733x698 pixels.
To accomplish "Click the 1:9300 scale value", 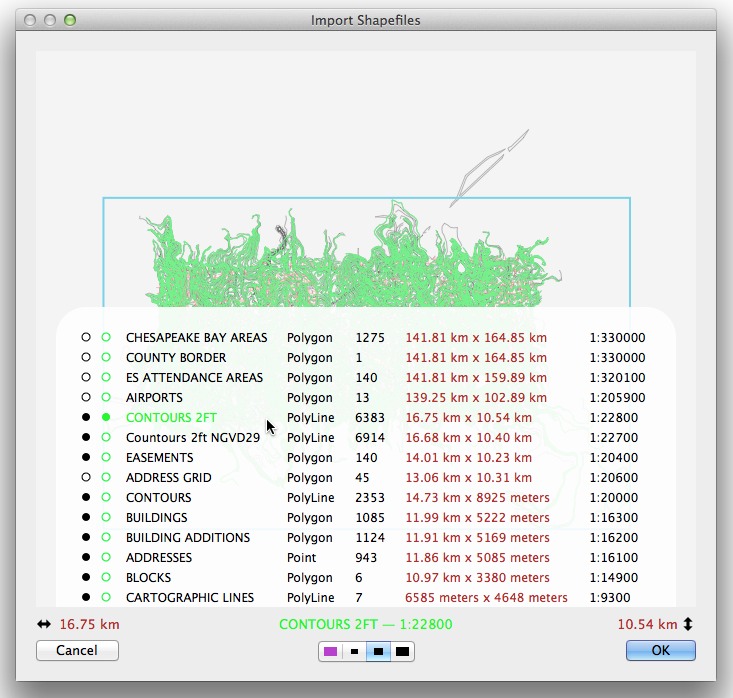I will click(610, 597).
